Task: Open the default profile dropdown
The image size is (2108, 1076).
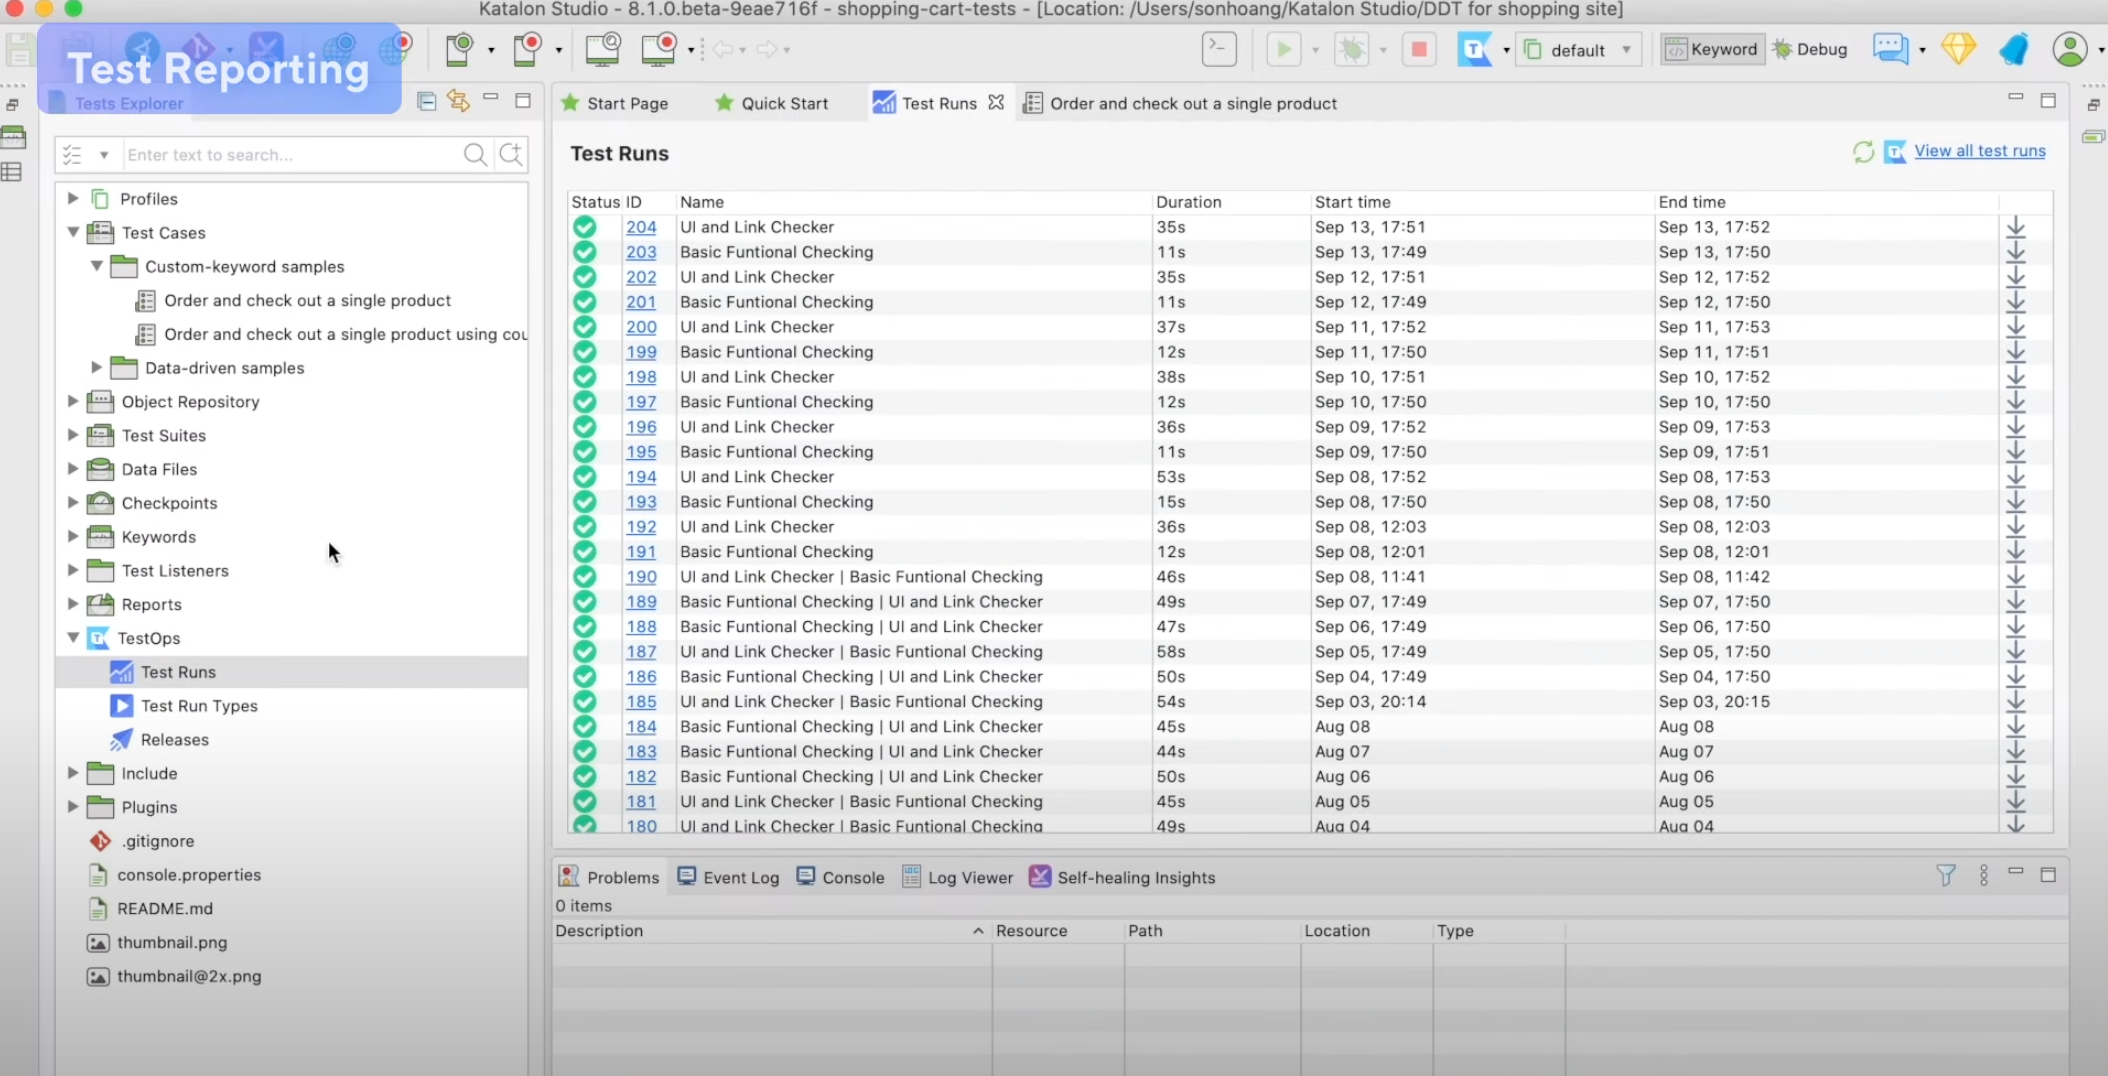Action: (x=1580, y=49)
